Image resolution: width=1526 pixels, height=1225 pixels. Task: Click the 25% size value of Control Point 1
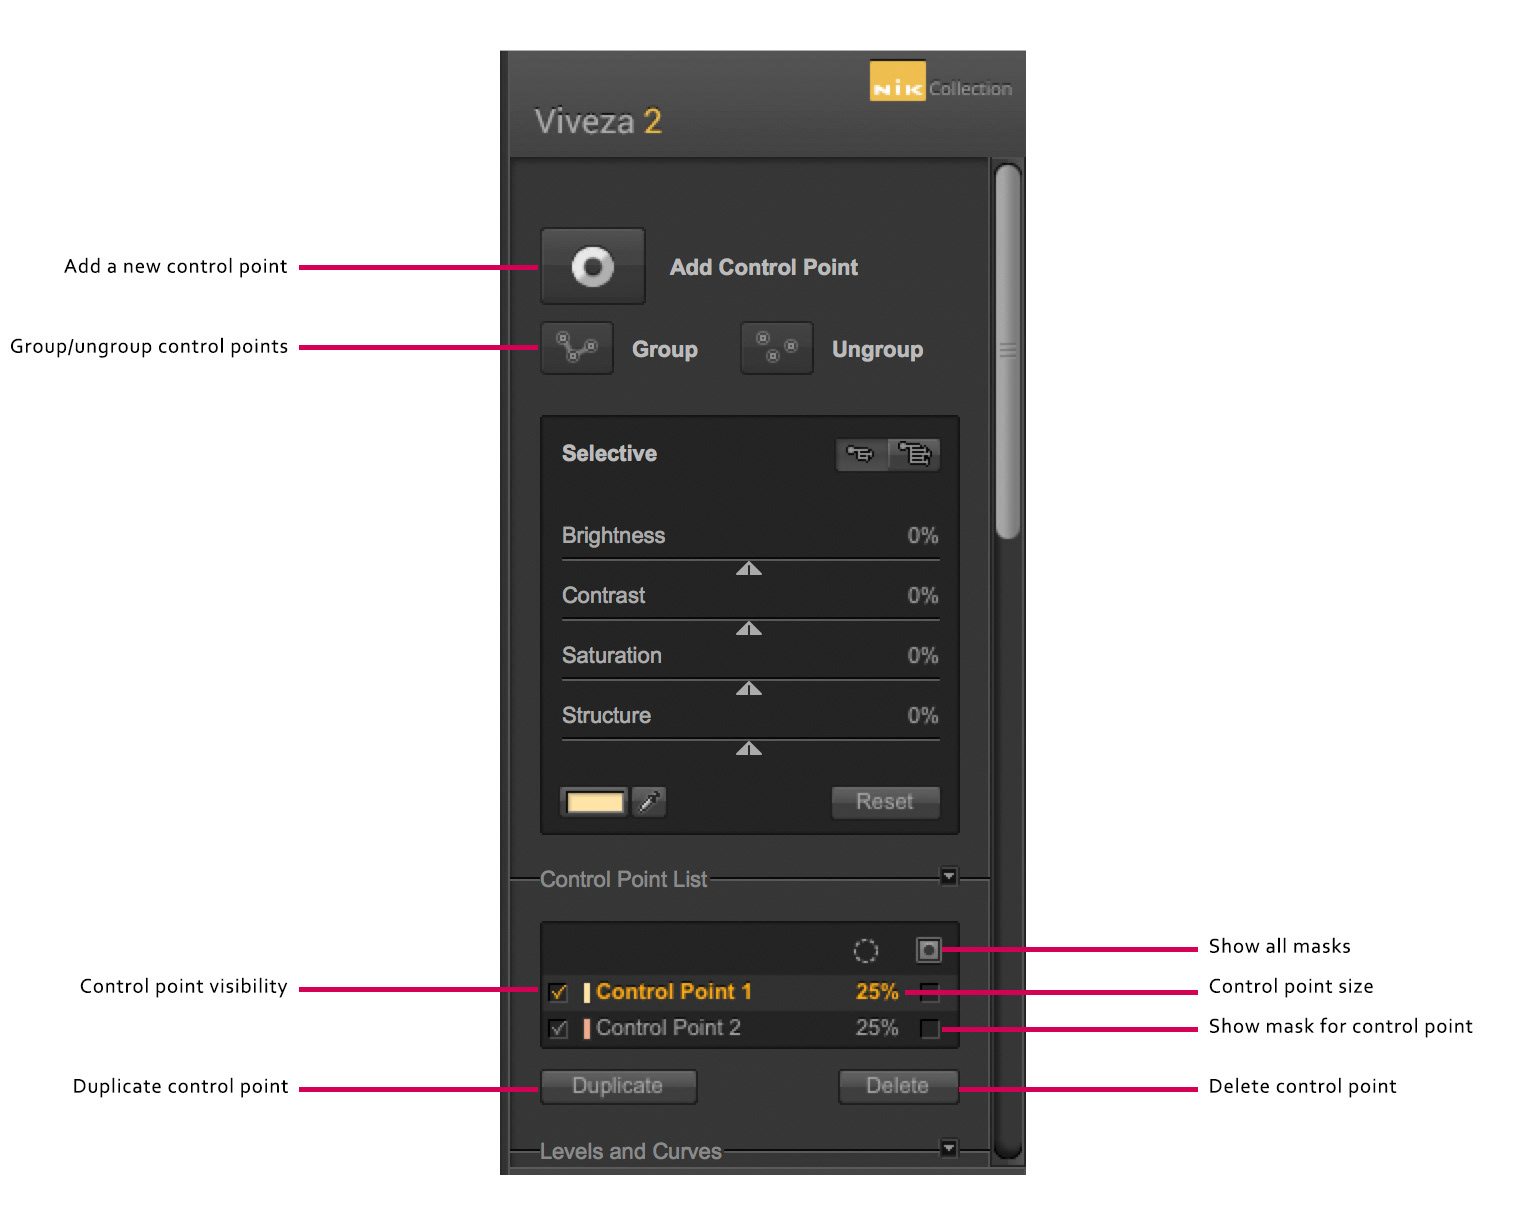[x=877, y=992]
